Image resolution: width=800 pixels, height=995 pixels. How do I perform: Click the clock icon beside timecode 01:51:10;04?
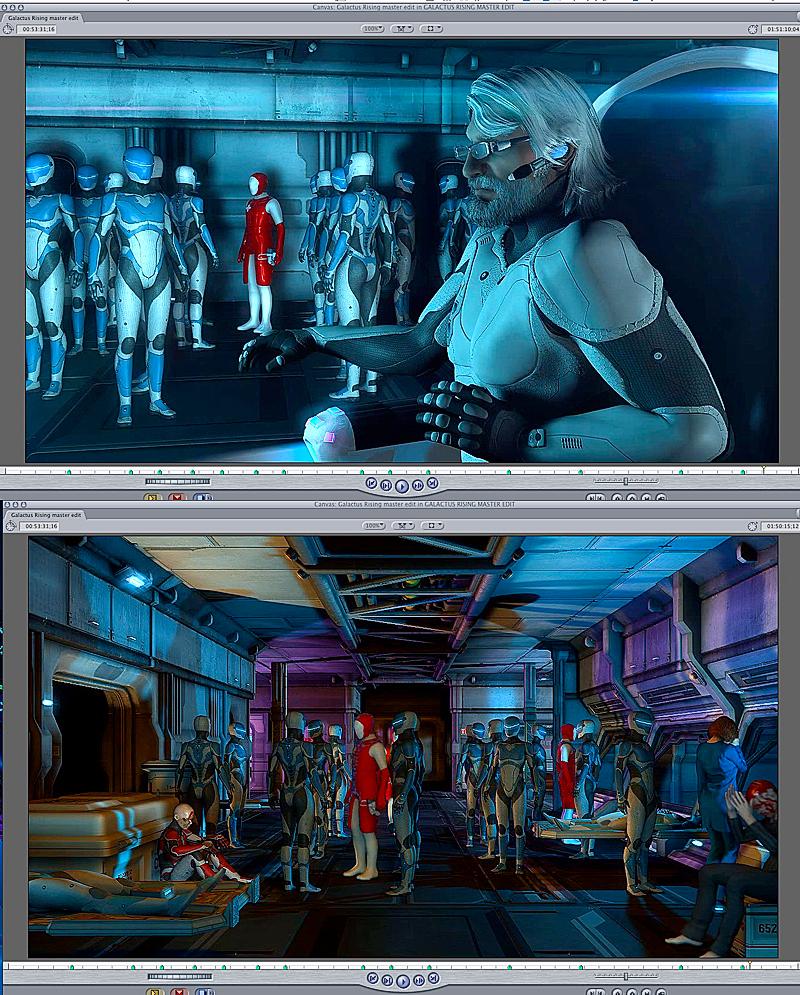click(x=752, y=29)
